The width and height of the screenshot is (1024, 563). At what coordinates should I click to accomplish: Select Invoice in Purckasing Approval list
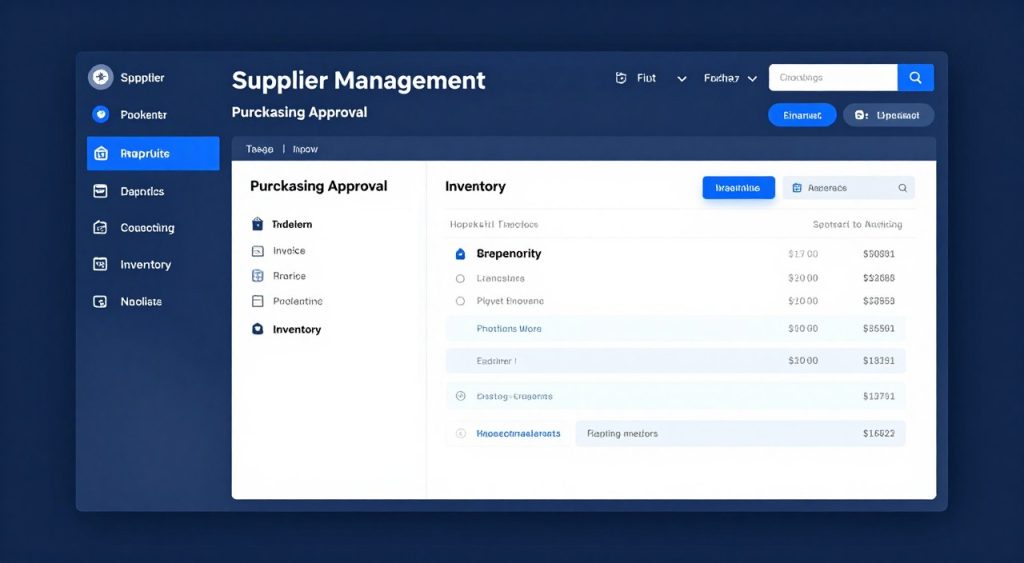click(289, 251)
